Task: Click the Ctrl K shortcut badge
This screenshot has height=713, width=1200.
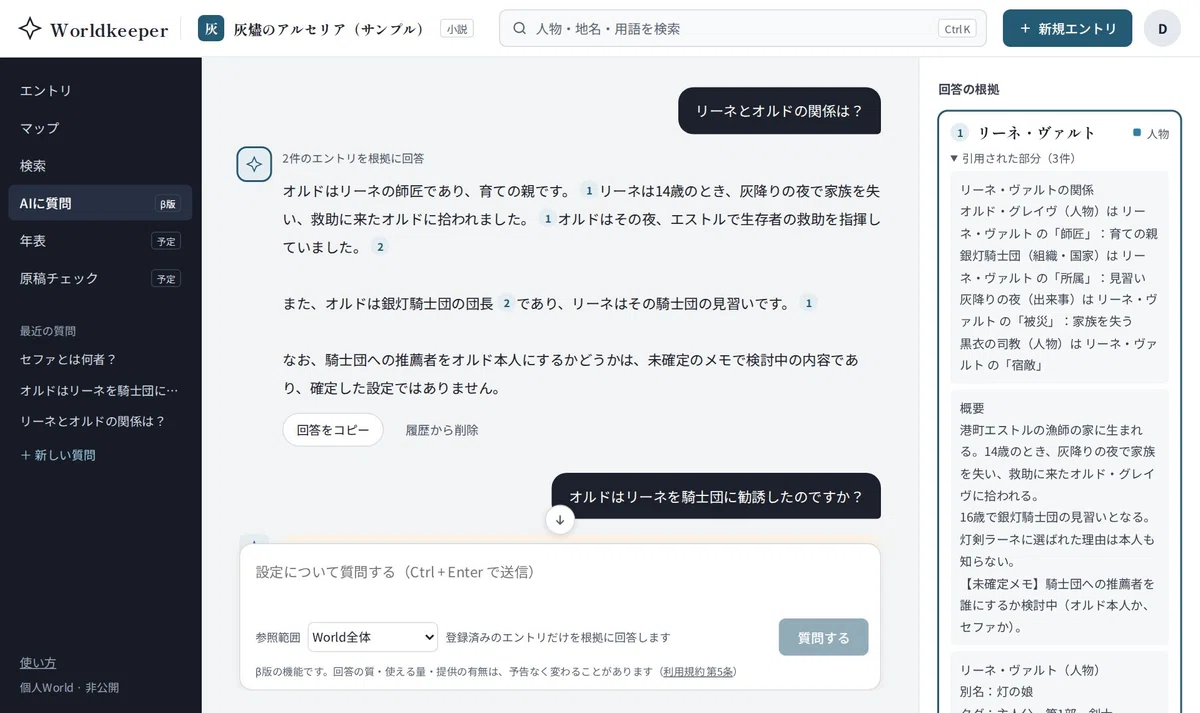Action: coord(957,29)
